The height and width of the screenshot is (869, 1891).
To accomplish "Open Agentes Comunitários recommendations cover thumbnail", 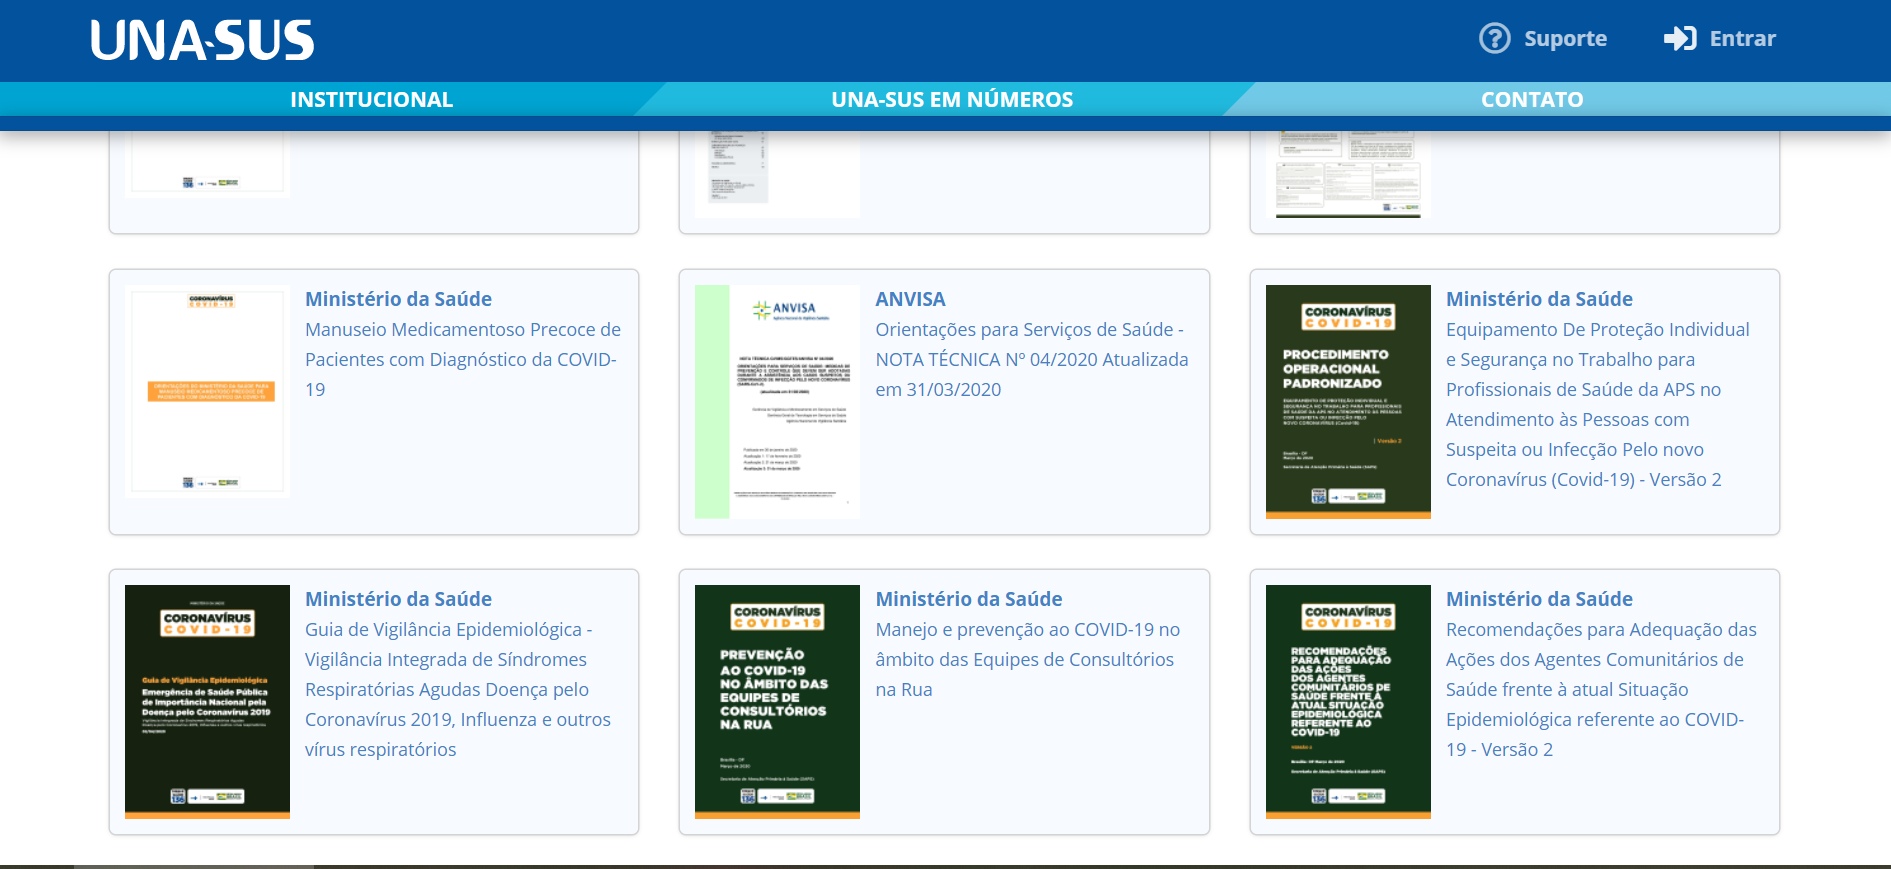I will [x=1347, y=701].
